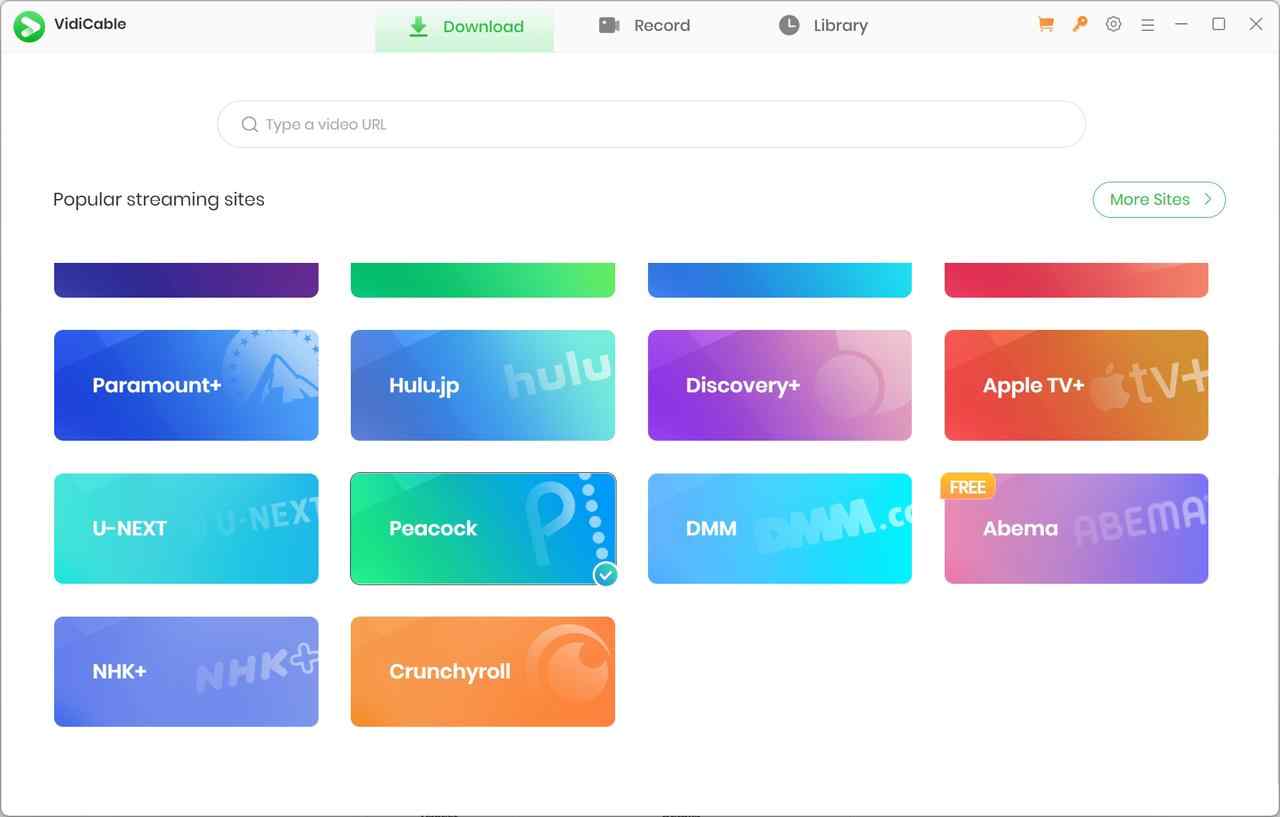Choose the DMM site tile
This screenshot has height=817, width=1280.
pos(779,528)
